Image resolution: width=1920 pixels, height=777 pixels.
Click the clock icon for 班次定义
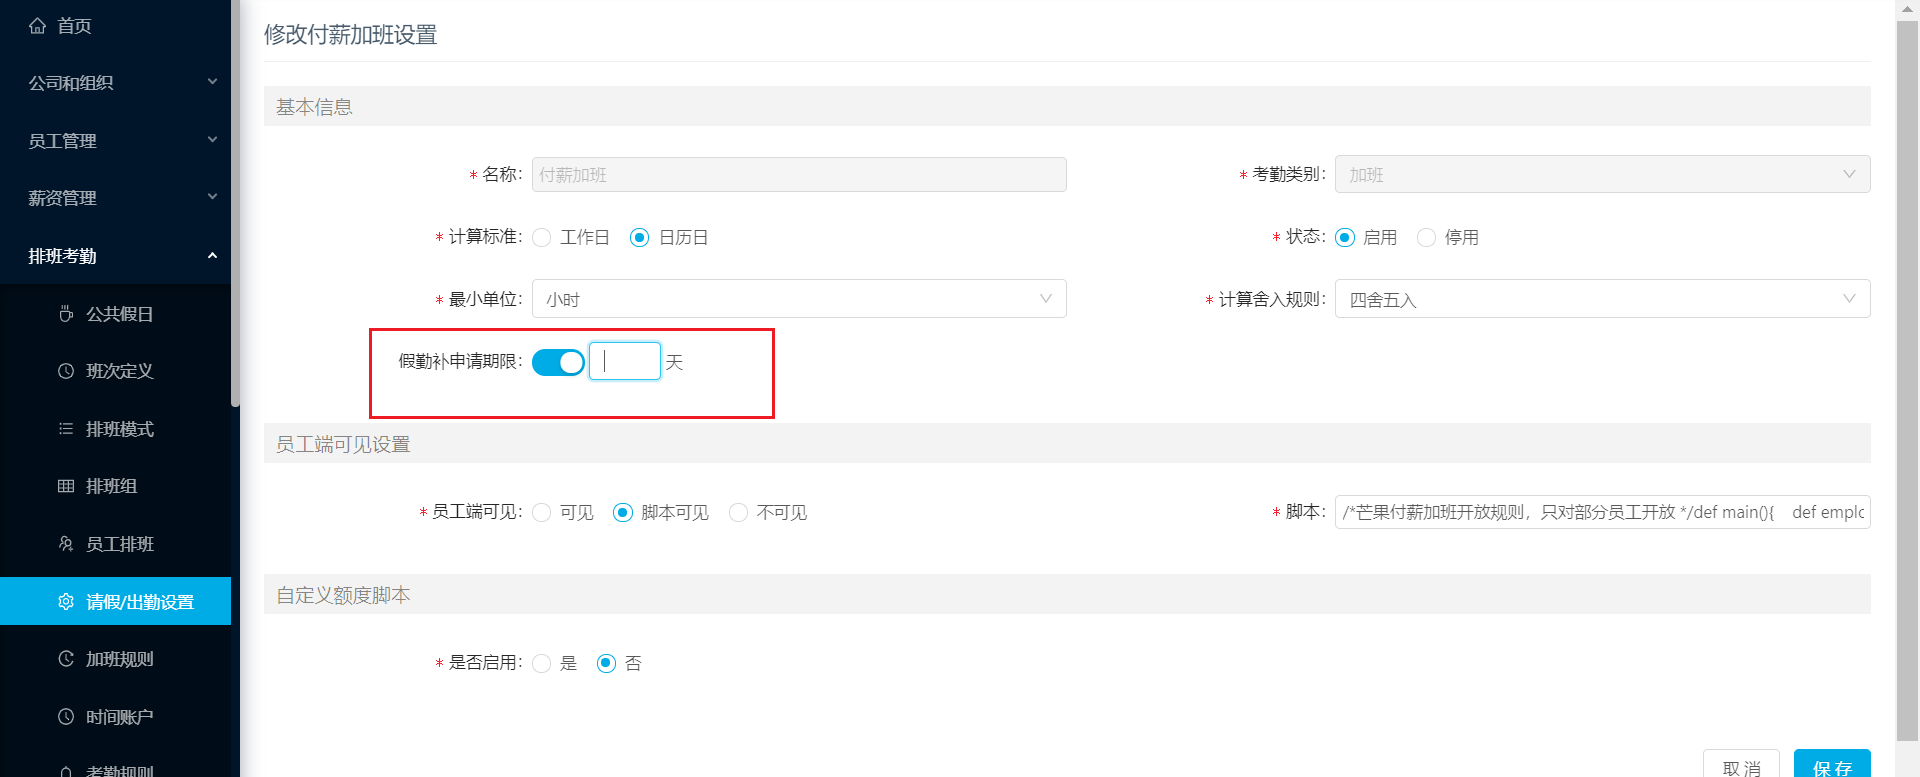pos(66,371)
